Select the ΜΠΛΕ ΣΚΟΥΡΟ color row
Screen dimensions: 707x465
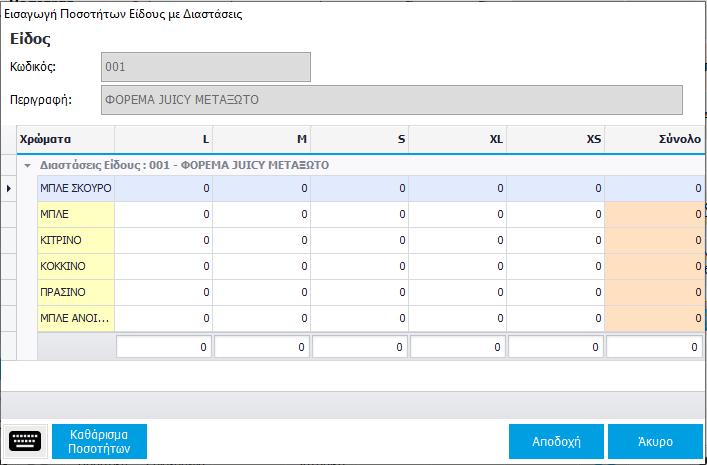pos(75,188)
